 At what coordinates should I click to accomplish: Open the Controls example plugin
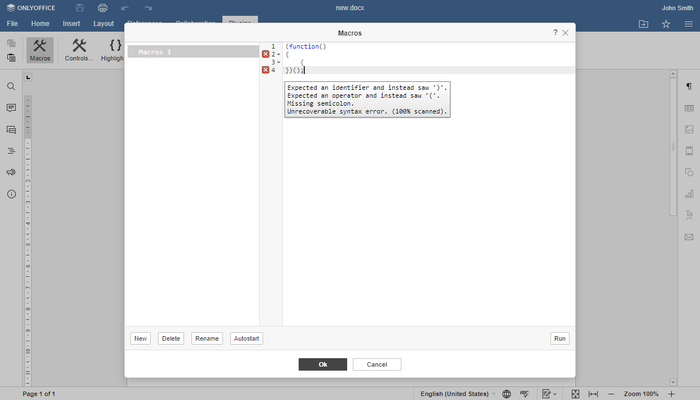click(79, 50)
